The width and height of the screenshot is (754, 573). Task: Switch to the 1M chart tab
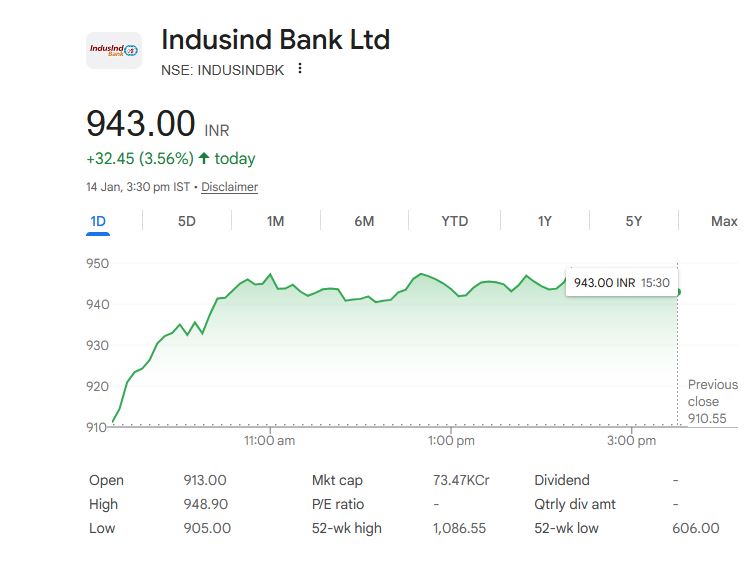click(x=275, y=221)
